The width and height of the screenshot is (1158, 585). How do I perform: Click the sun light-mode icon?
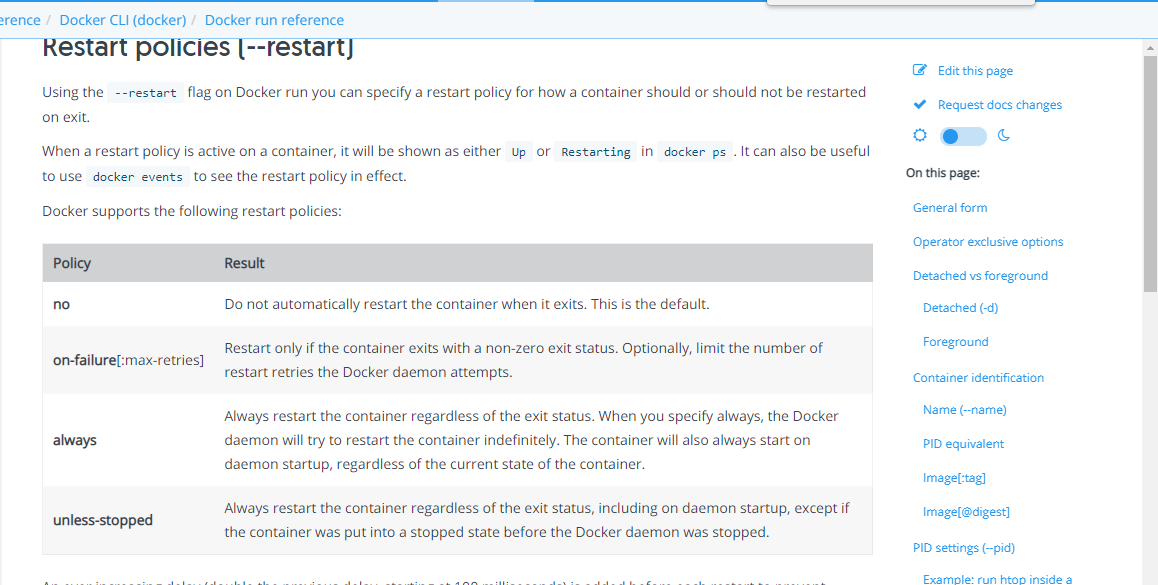pos(920,136)
